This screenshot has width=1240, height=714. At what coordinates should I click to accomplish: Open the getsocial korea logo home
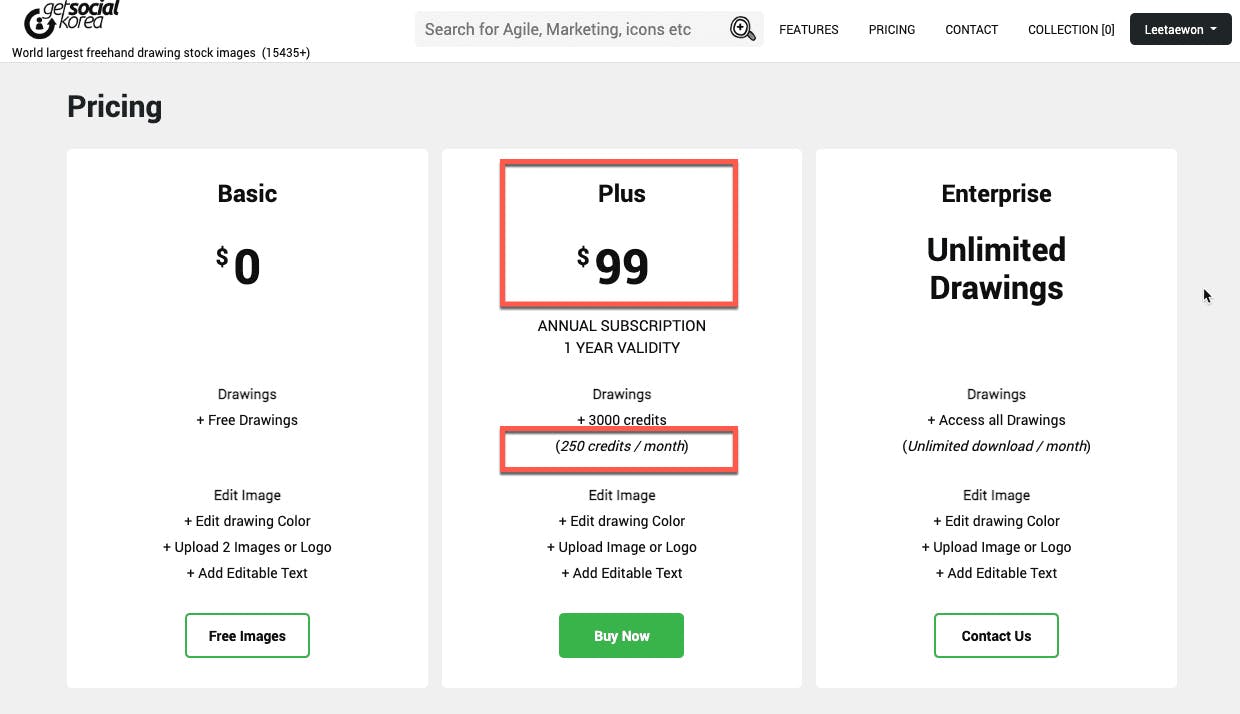72,18
